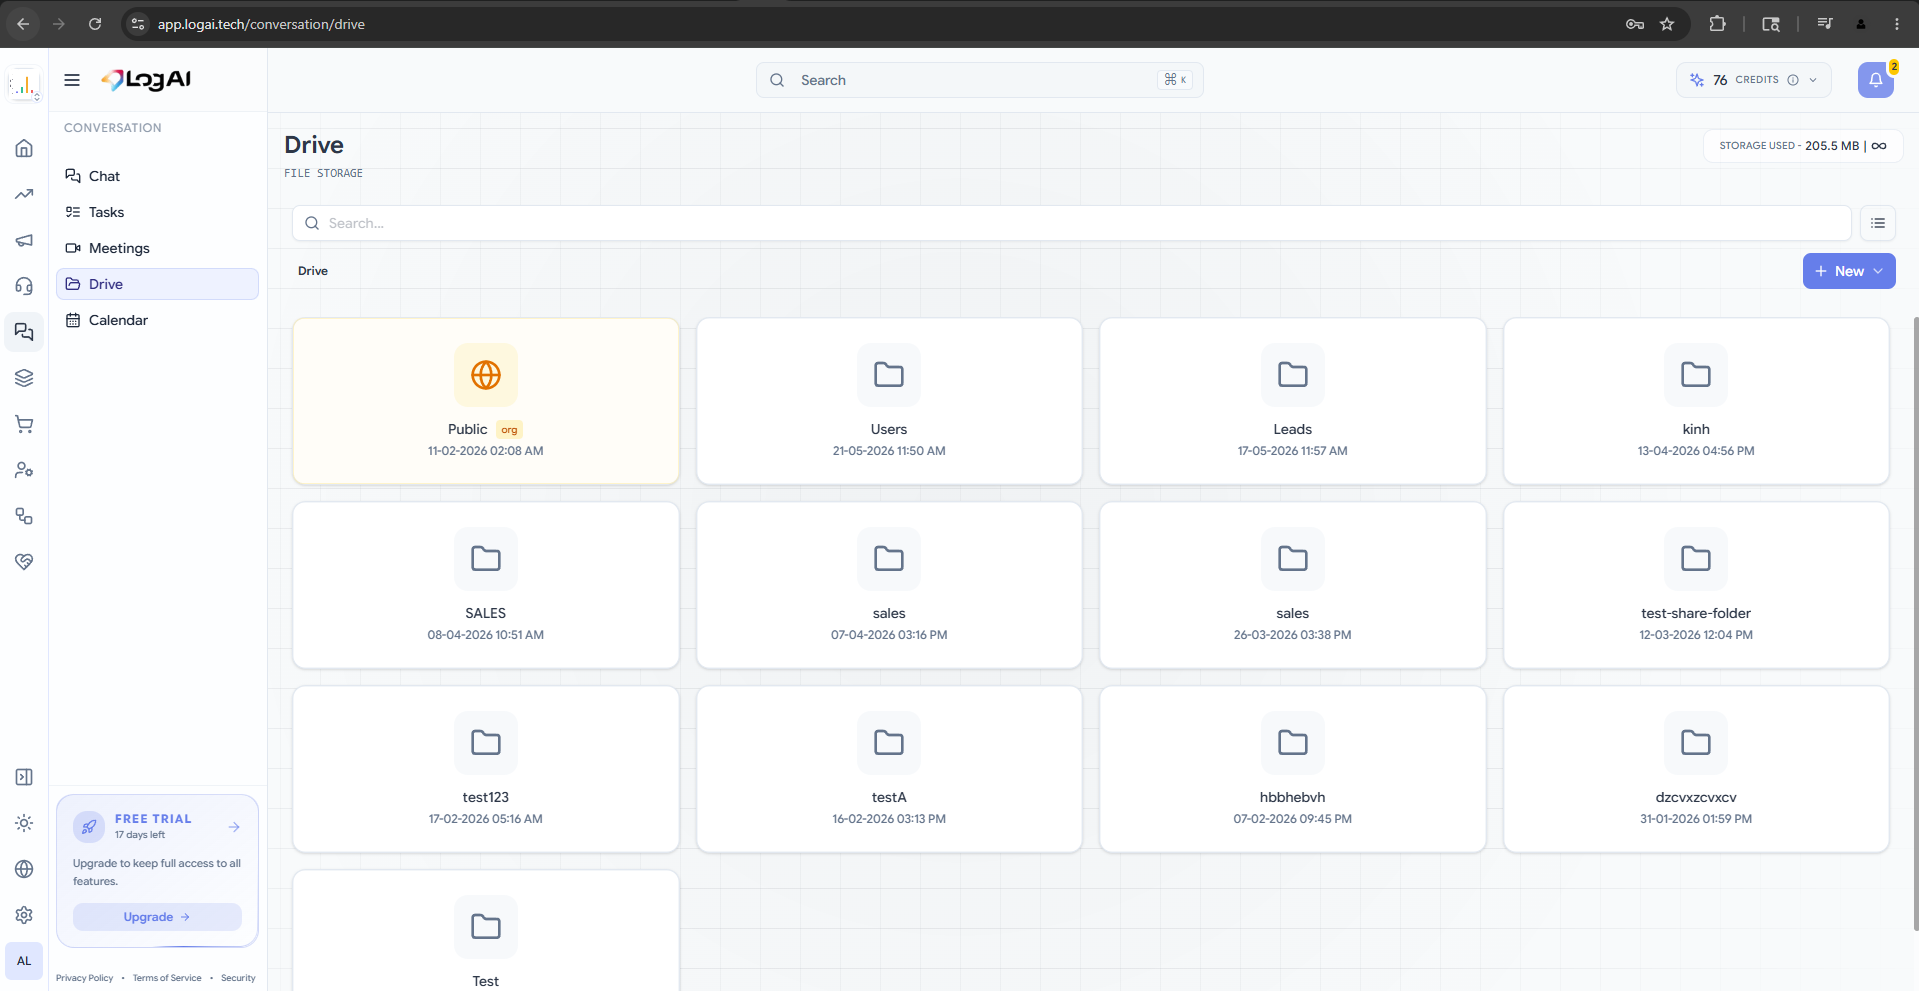The image size is (1919, 991).
Task: Switch theme with the sun icon
Action: point(24,823)
